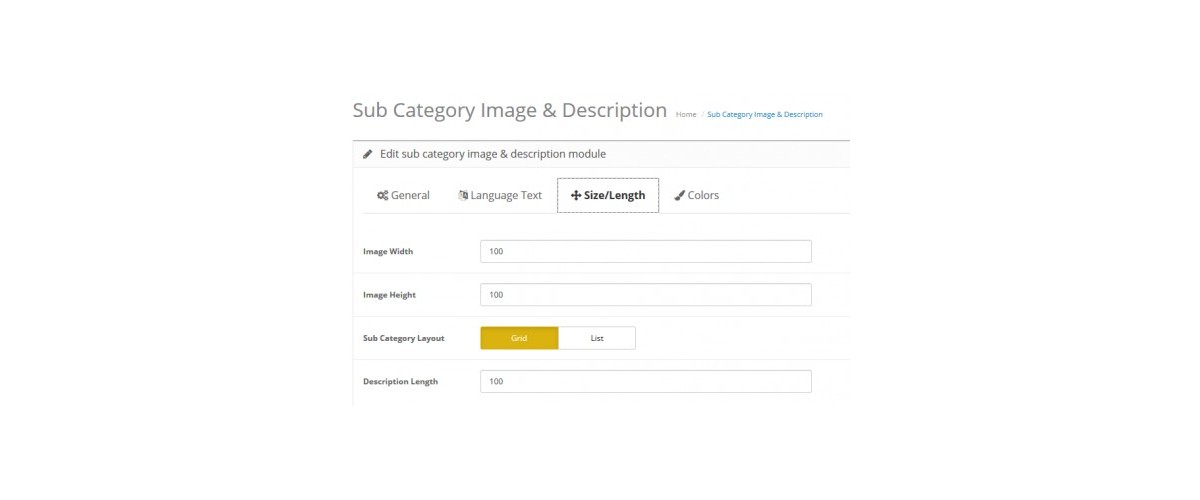Click the Sub Category Image & Description page title

510,110
